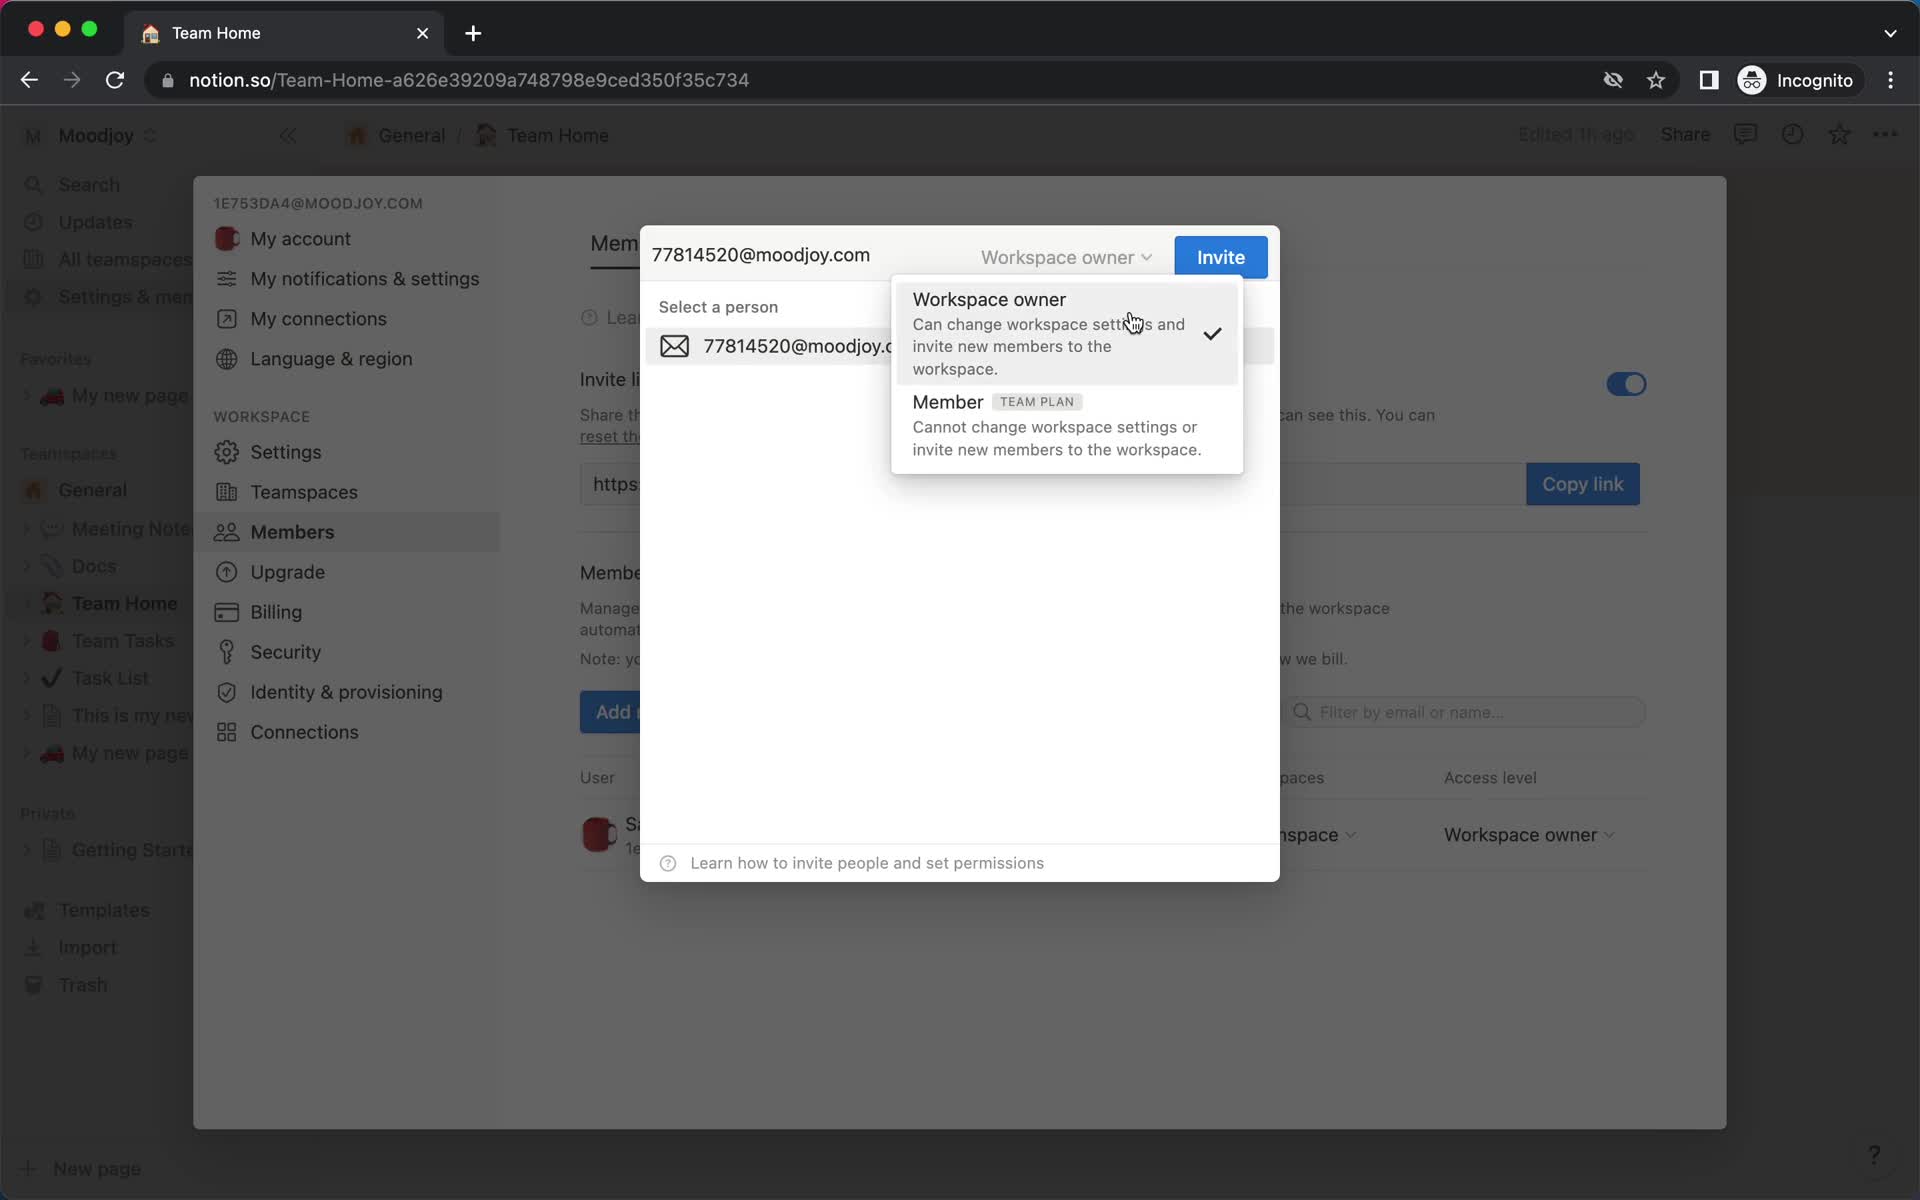This screenshot has height=1200, width=1920.
Task: Click the Copy link button
Action: click(1582, 484)
